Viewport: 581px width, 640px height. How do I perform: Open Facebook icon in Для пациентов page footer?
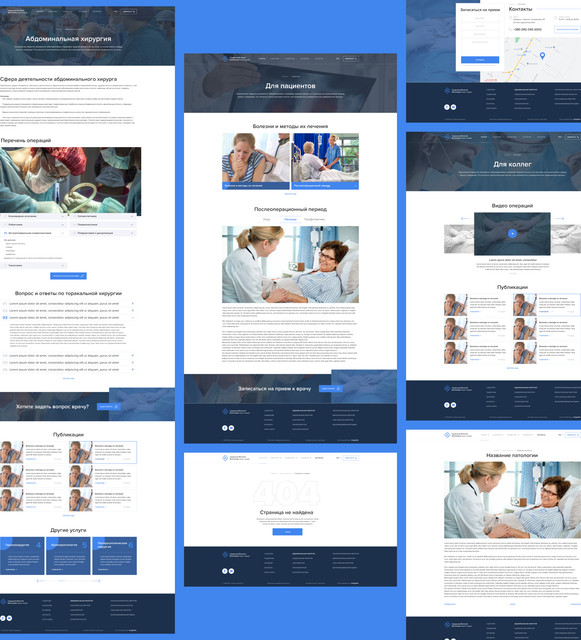tap(225, 428)
